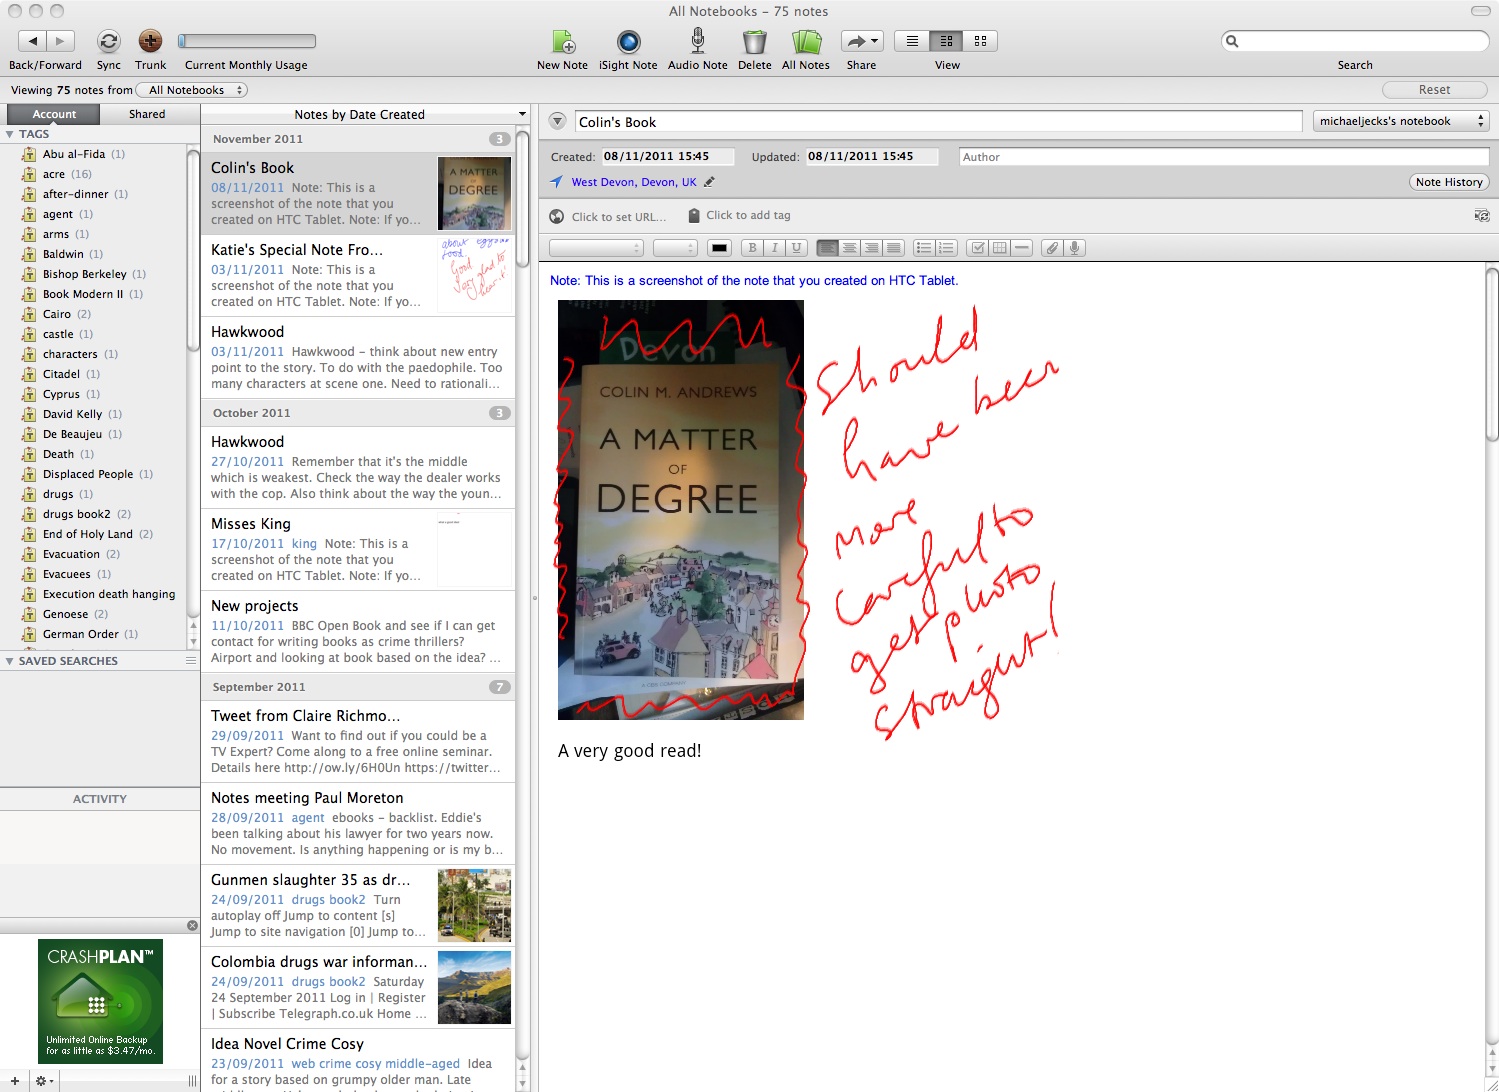The image size is (1499, 1092).
Task: Toggle underline formatting
Action: tap(796, 248)
